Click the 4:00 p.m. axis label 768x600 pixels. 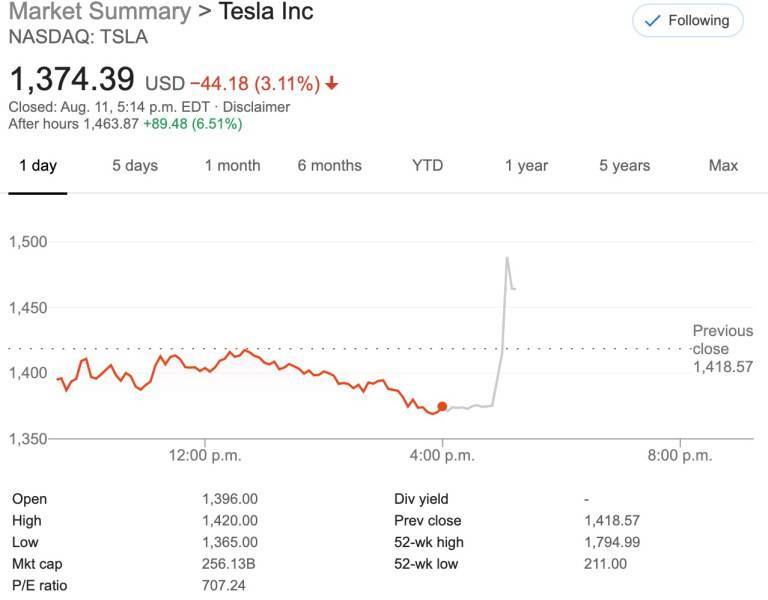[443, 456]
